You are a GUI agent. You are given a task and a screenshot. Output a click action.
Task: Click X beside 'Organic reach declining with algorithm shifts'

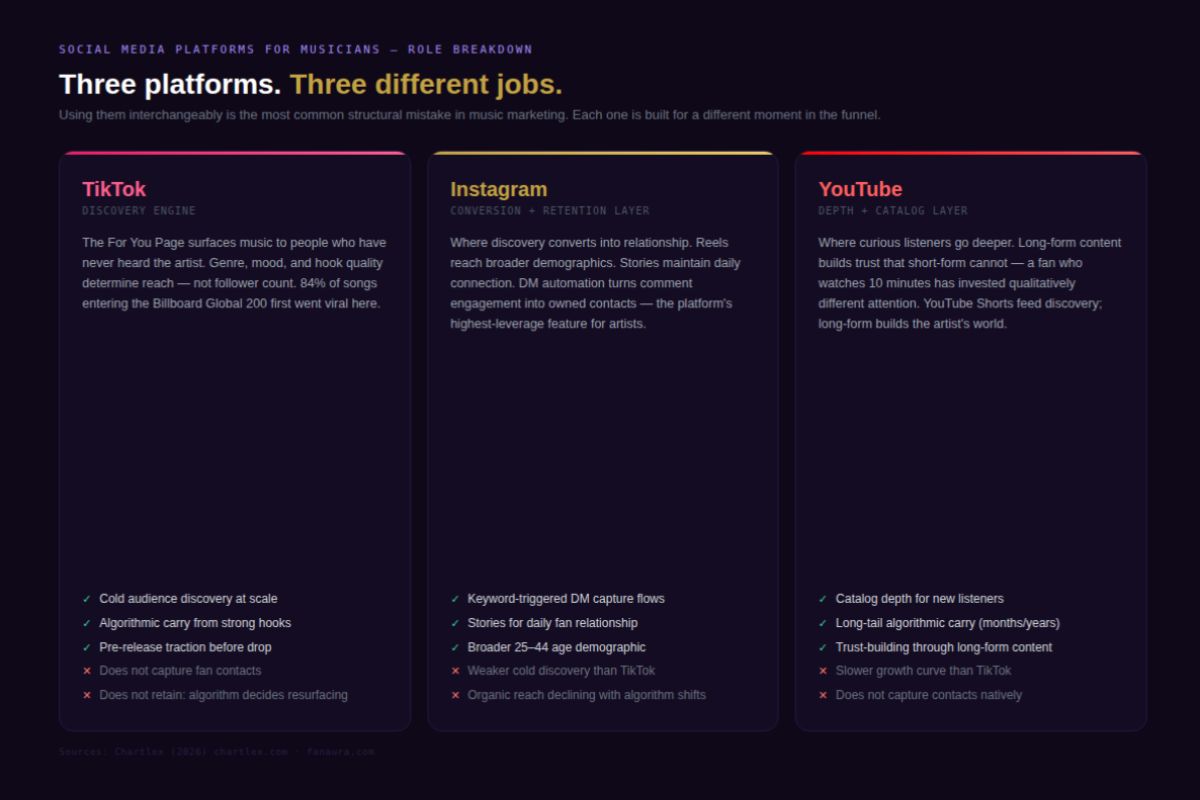coord(455,695)
